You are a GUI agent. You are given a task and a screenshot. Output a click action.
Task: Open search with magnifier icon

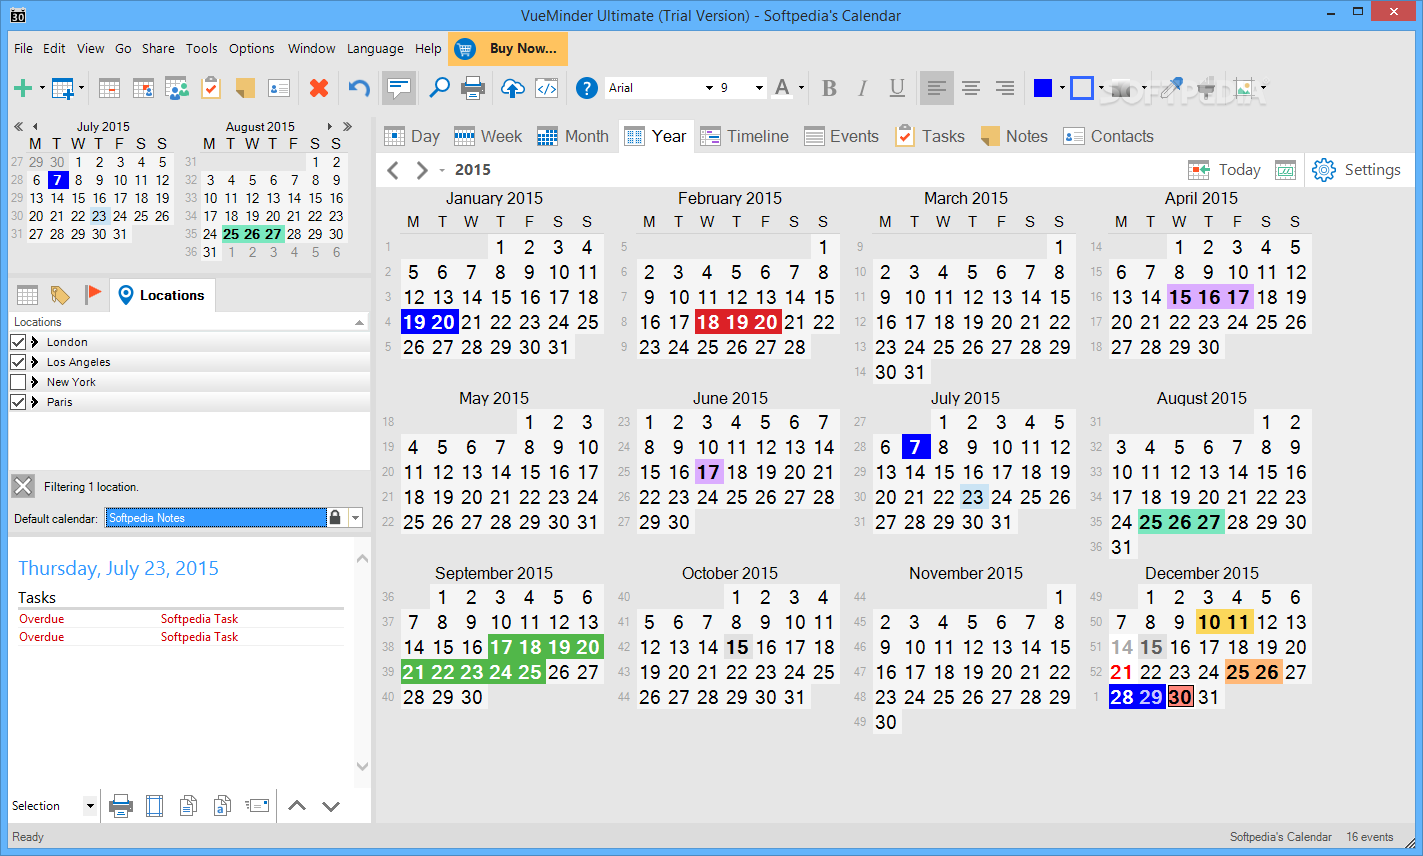pos(439,88)
